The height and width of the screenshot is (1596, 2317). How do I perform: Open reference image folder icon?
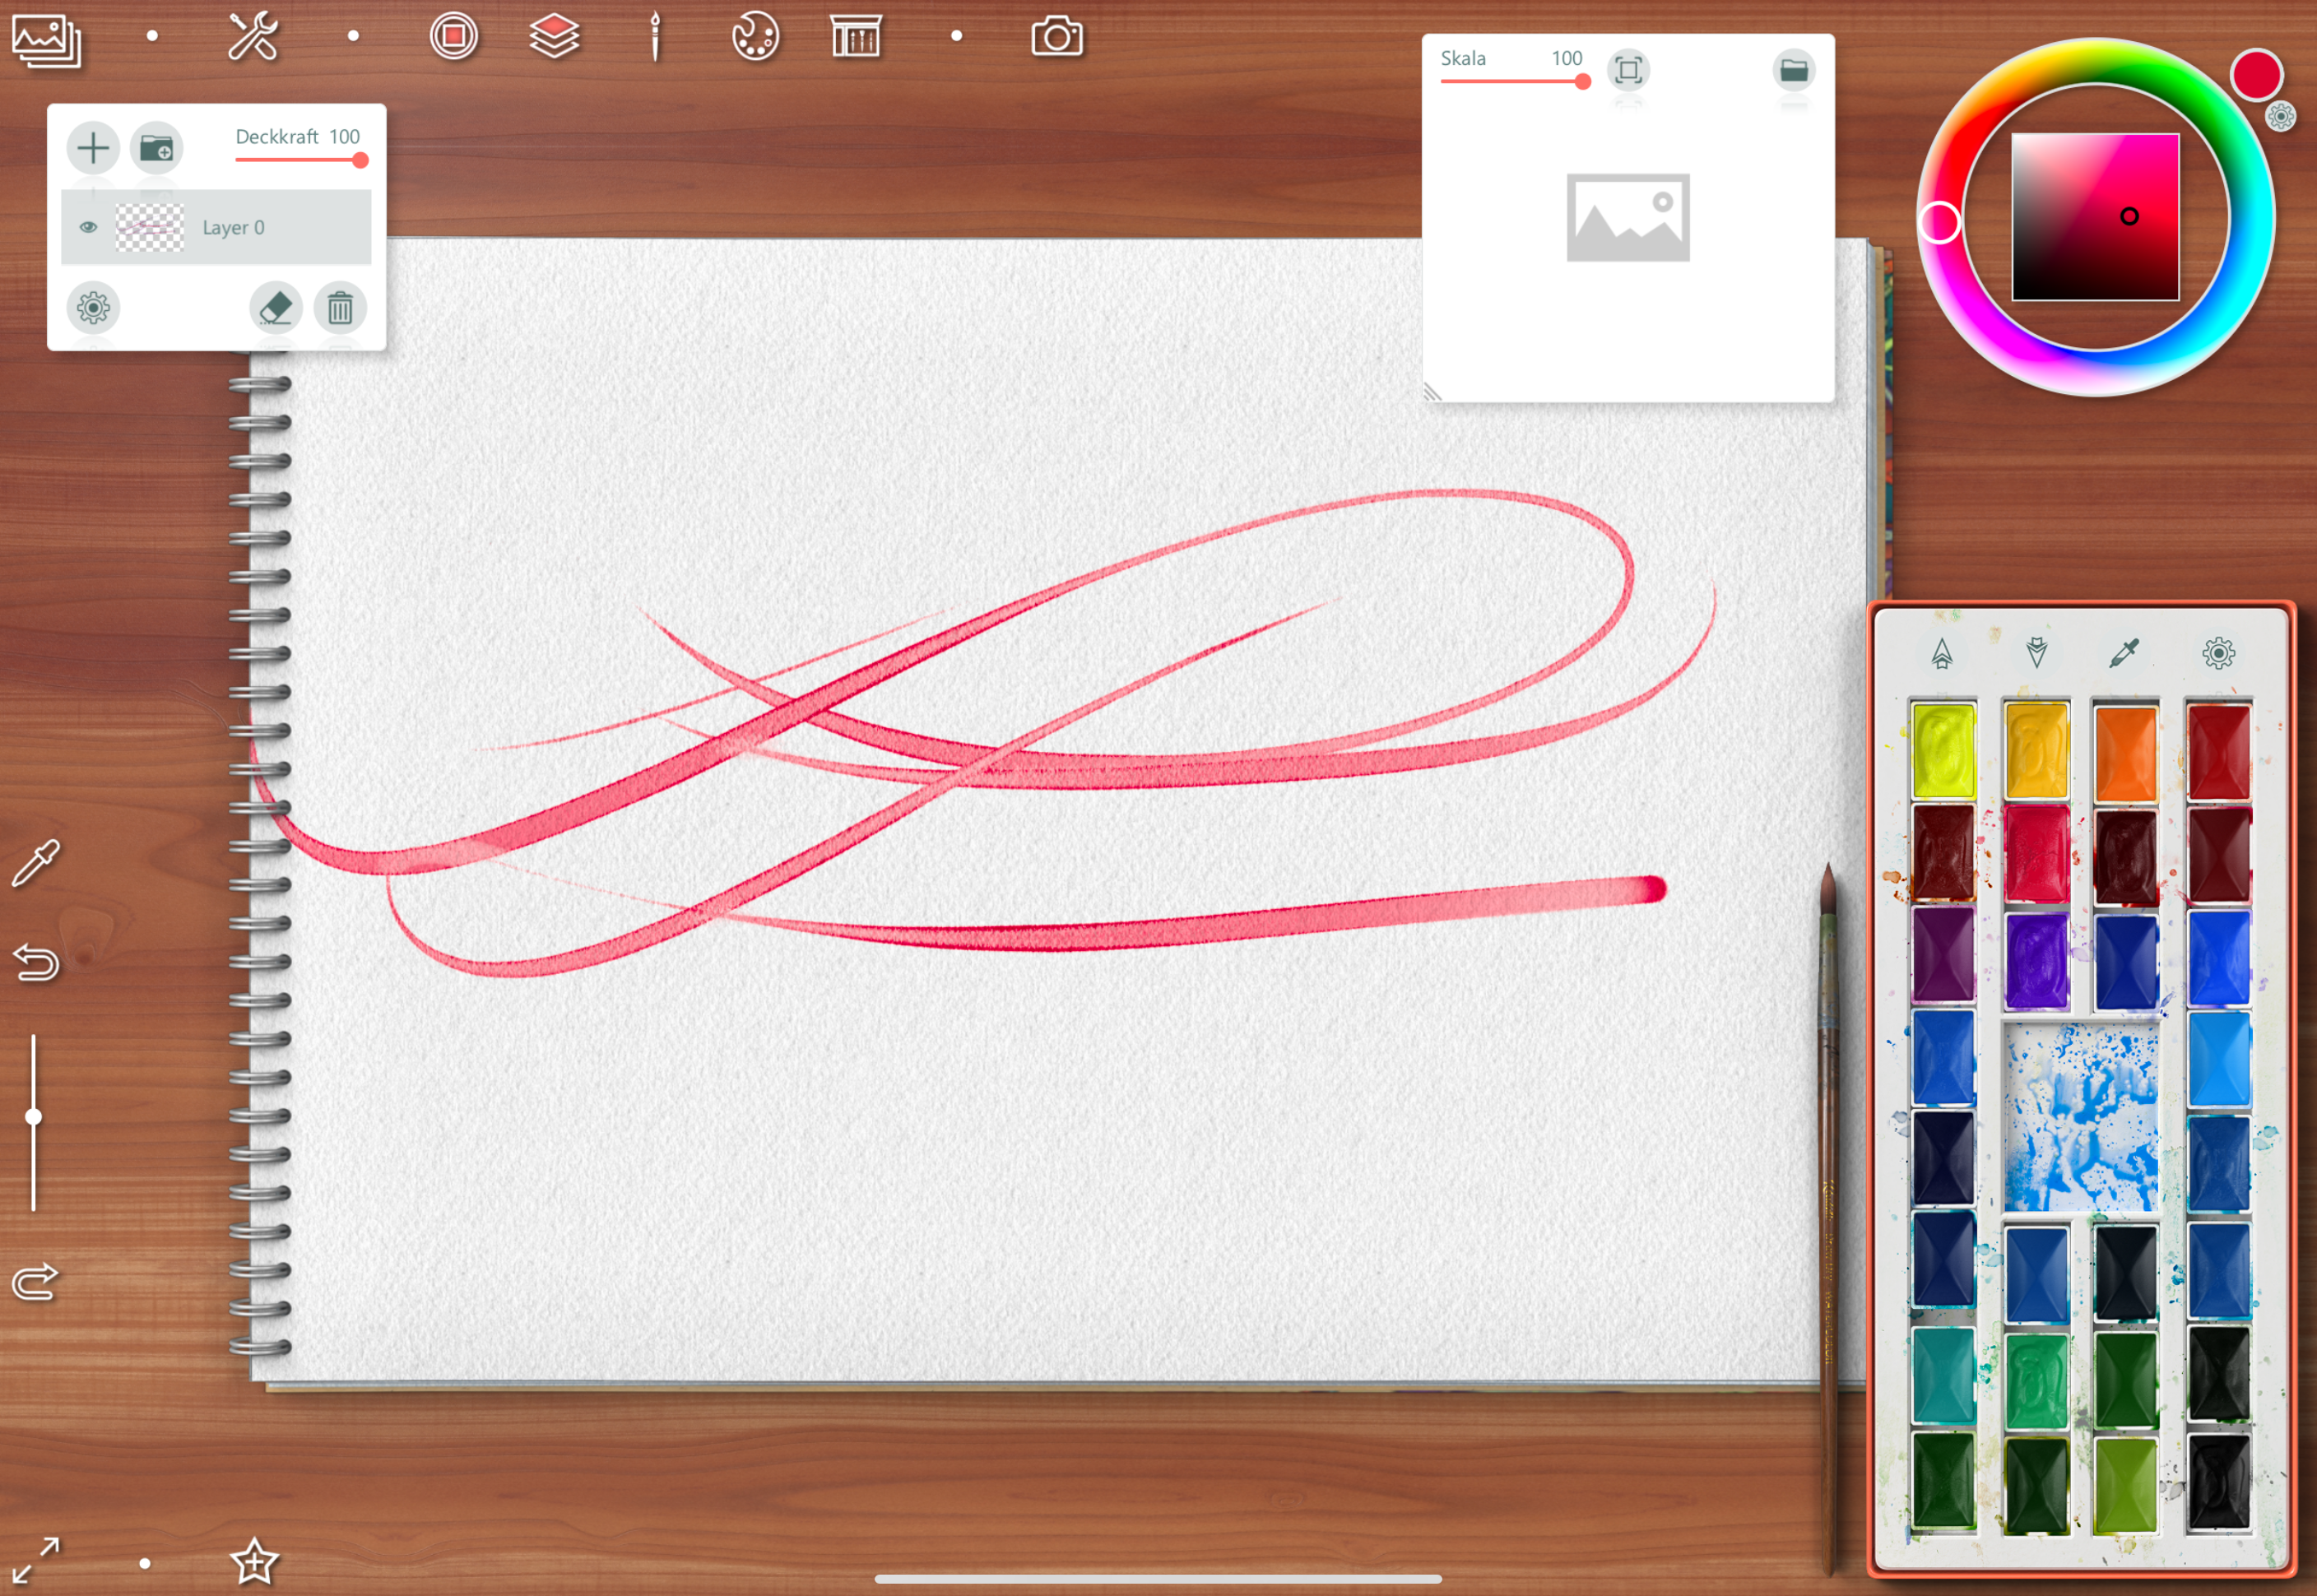point(1794,70)
